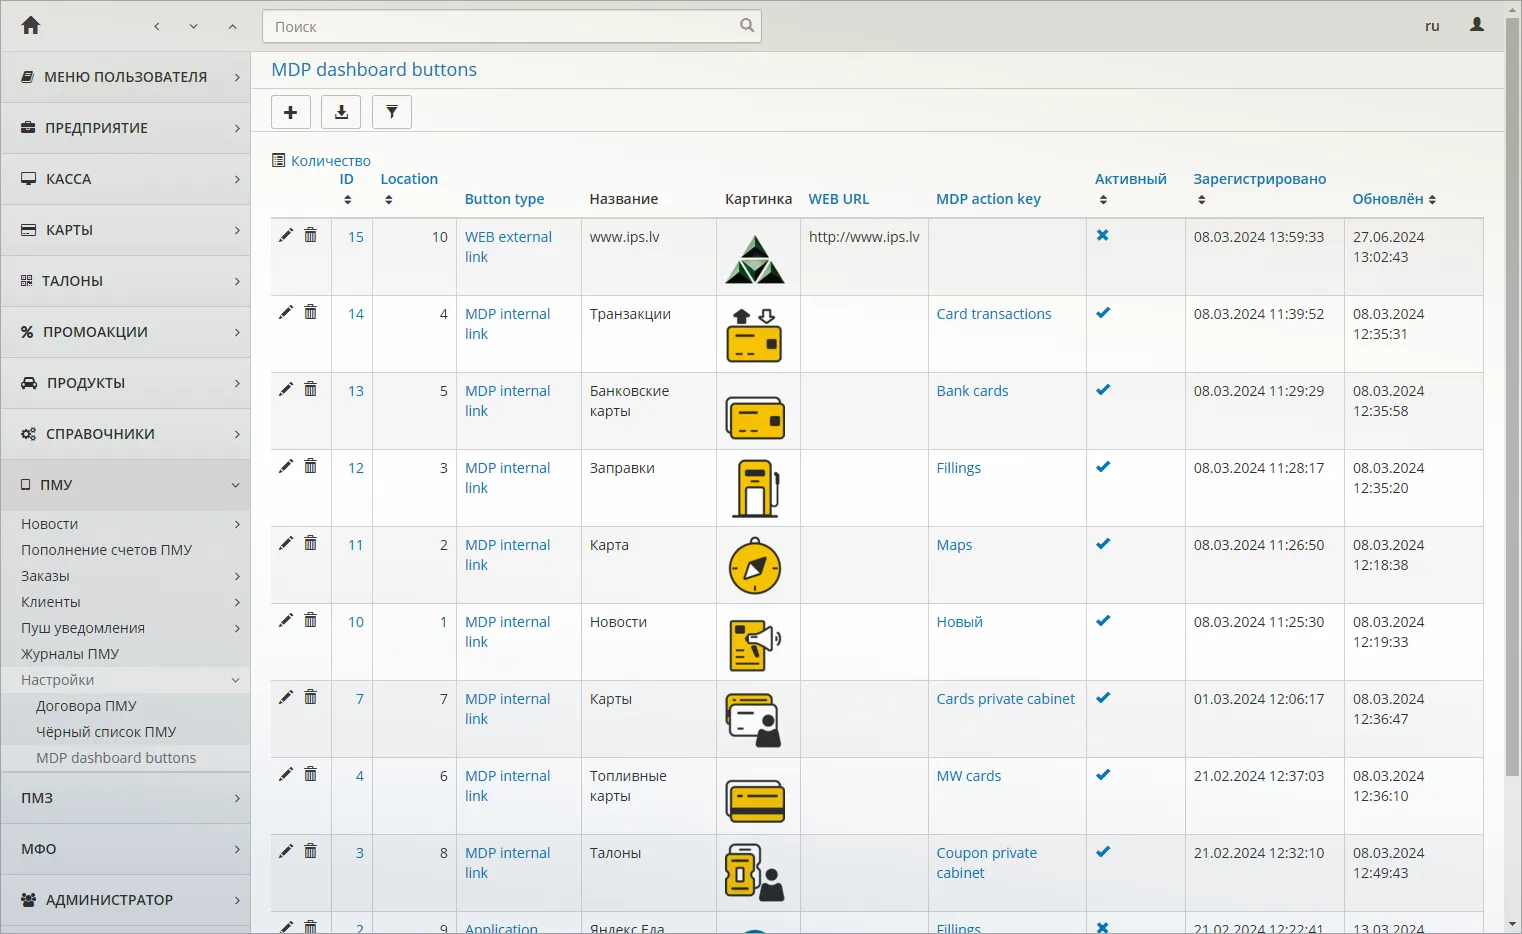
Task: Toggle active checkmark for Fillings row ID 12
Action: pos(1103,467)
